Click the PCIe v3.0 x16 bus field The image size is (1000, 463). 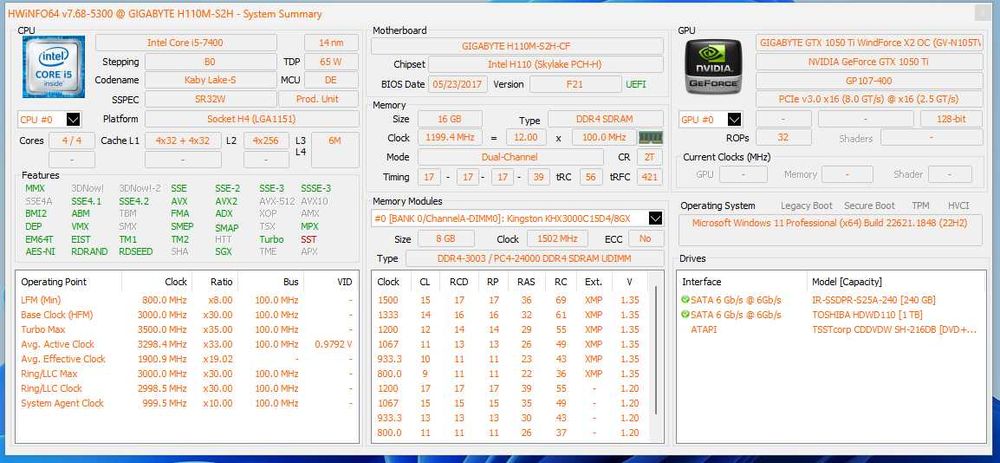coord(869,99)
